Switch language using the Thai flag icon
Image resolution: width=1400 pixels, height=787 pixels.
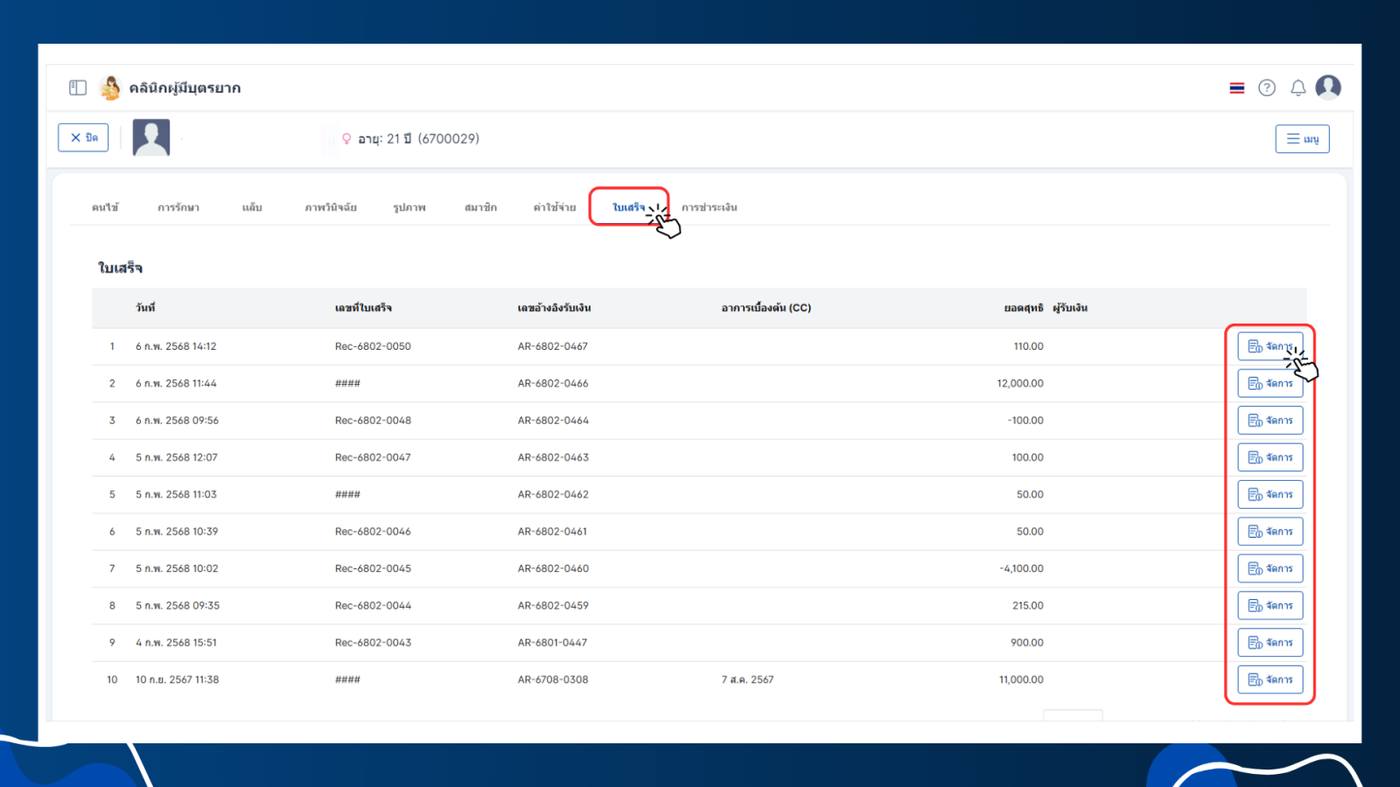coord(1237,88)
